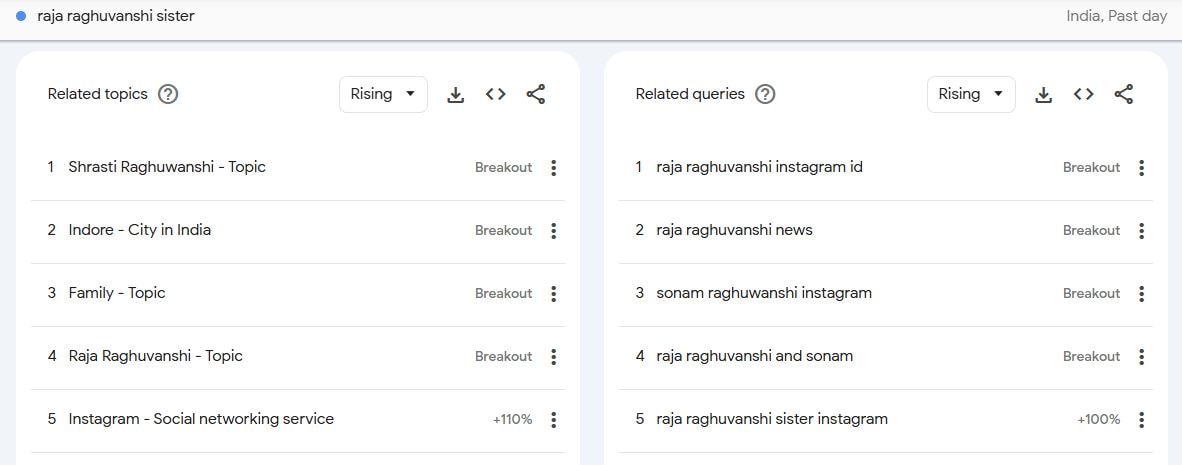This screenshot has height=465, width=1182.
Task: Open the raja raghuvanshi and sonam query
Action: click(x=754, y=356)
